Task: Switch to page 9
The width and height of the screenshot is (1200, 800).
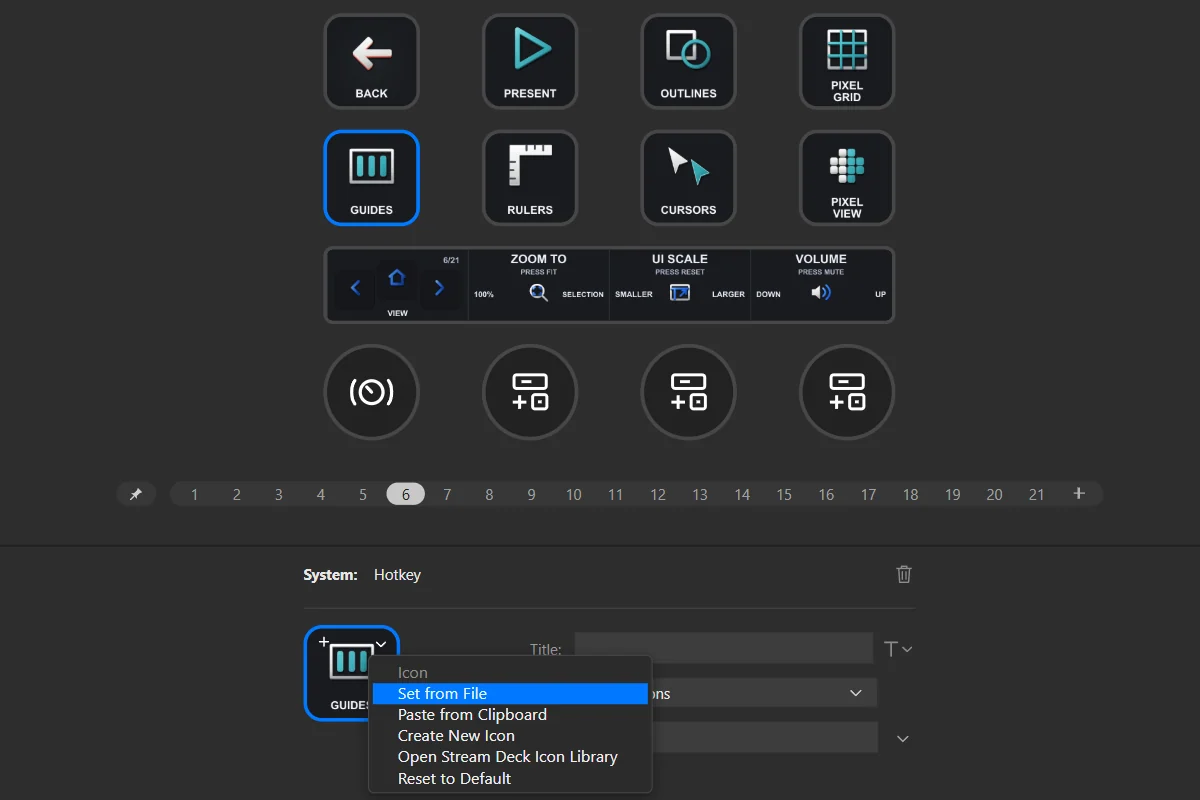Action: coord(531,494)
